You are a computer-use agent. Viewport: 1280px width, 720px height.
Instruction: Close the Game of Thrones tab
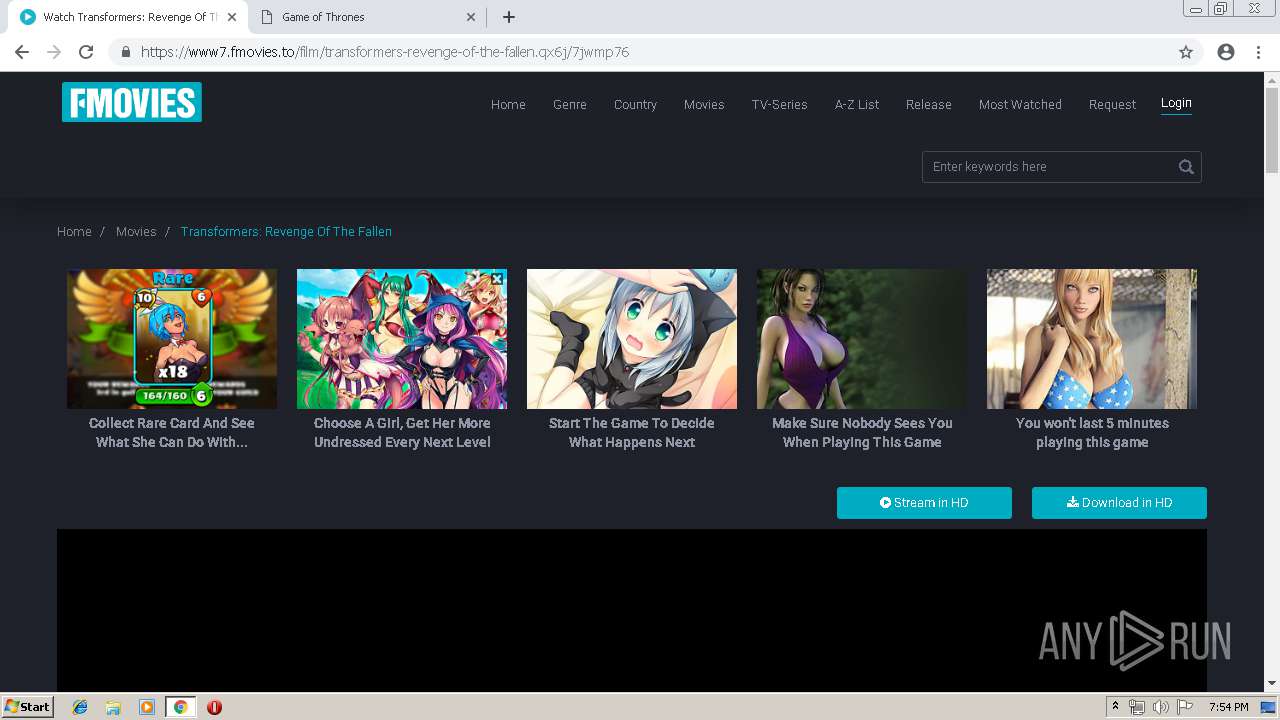[x=472, y=17]
